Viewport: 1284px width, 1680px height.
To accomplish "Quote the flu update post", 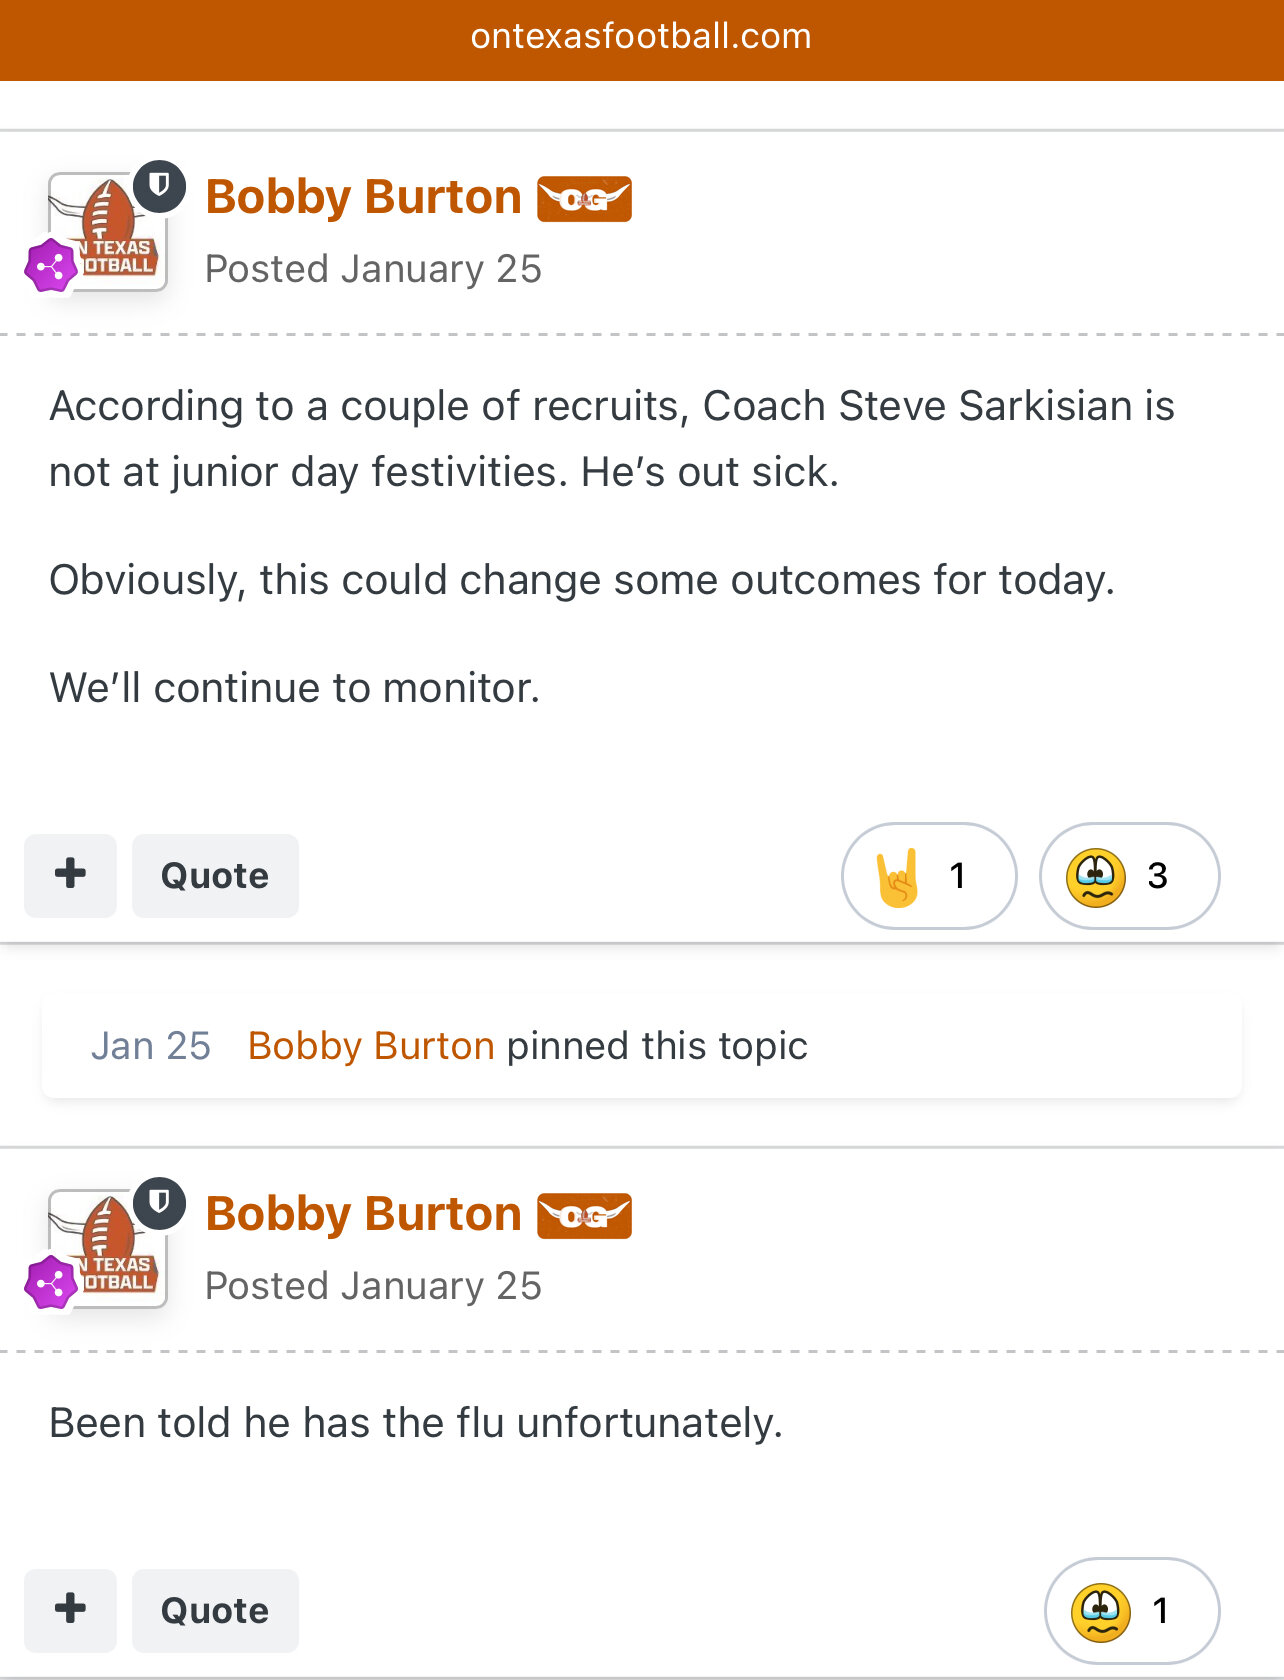I will (x=215, y=1611).
